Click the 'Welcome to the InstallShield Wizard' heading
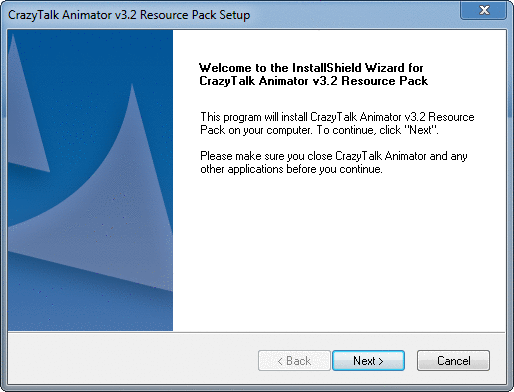This screenshot has width=514, height=392. [313, 74]
